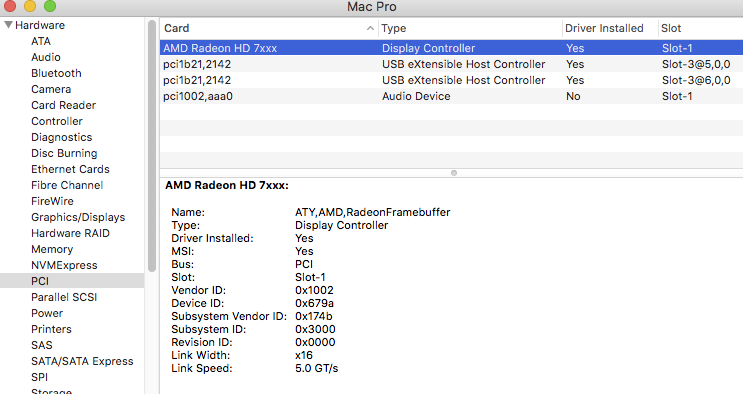The image size is (743, 394).
Task: Select the pci1002,aaa0 Audio Device row
Action: (451, 96)
